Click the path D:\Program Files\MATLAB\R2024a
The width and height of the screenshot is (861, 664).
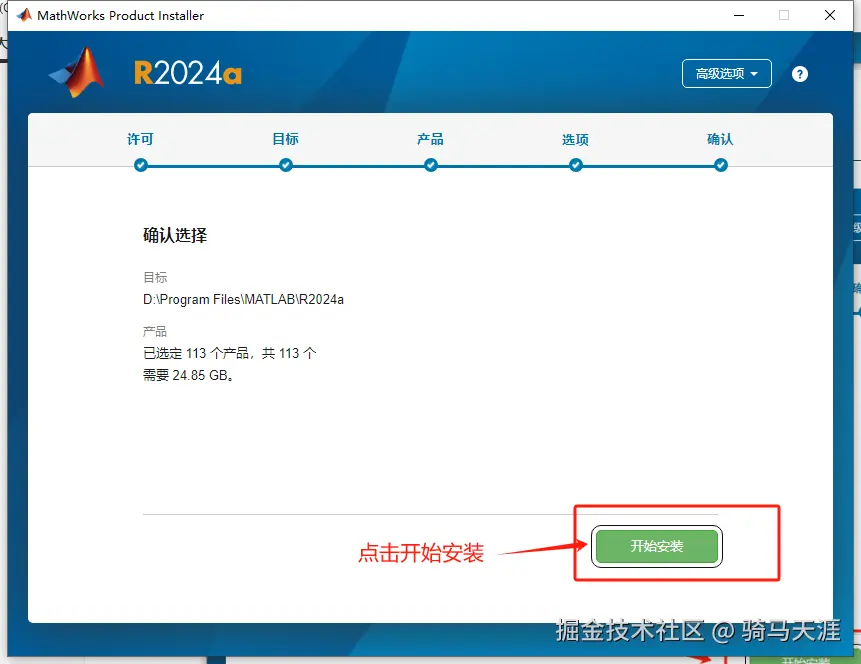[243, 300]
